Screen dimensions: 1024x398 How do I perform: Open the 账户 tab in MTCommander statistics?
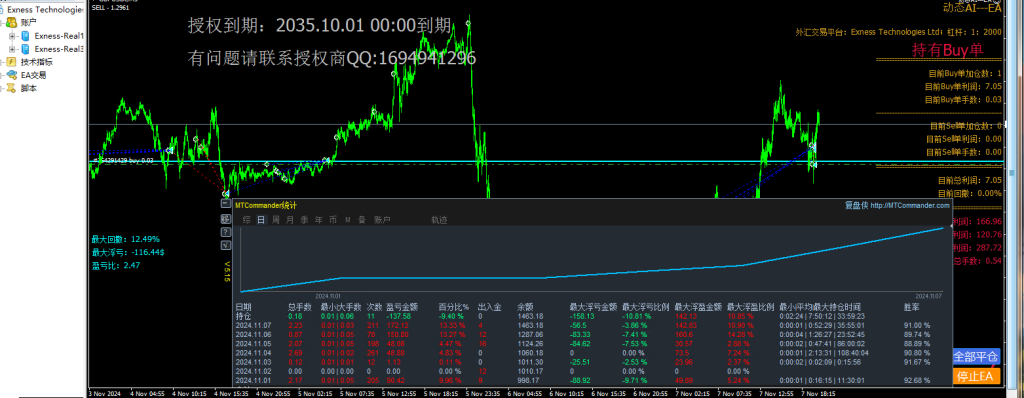(382, 220)
